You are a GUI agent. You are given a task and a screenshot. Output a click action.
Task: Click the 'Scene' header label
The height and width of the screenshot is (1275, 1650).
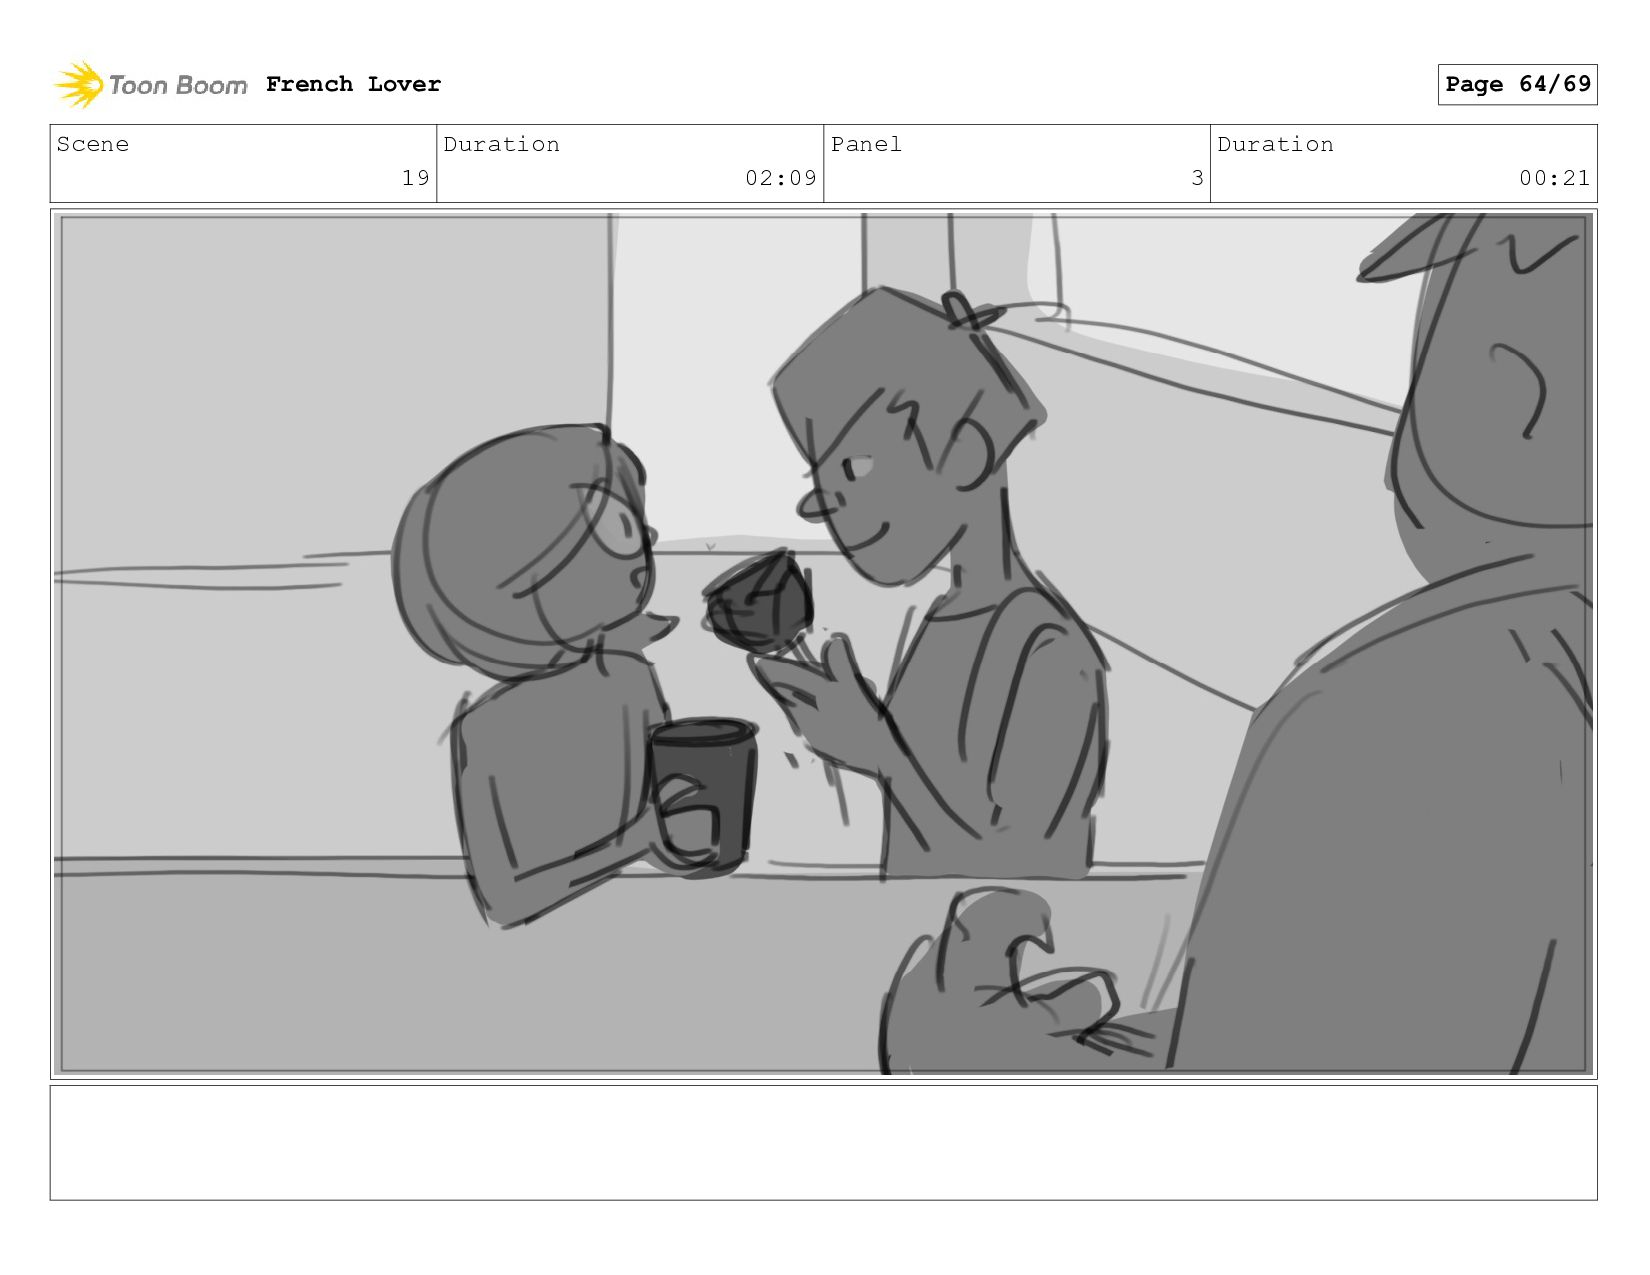pos(93,144)
